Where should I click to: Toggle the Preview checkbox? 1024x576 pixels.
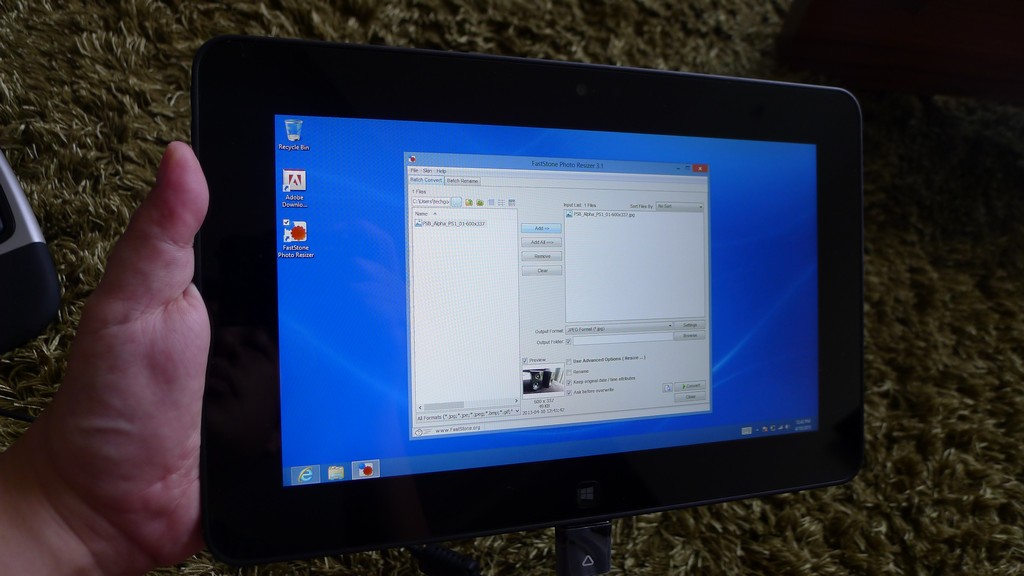[525, 360]
